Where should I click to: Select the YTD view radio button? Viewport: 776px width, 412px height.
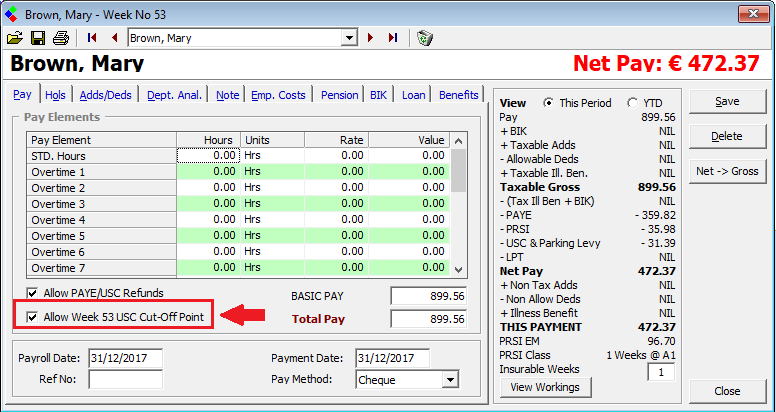[632, 103]
